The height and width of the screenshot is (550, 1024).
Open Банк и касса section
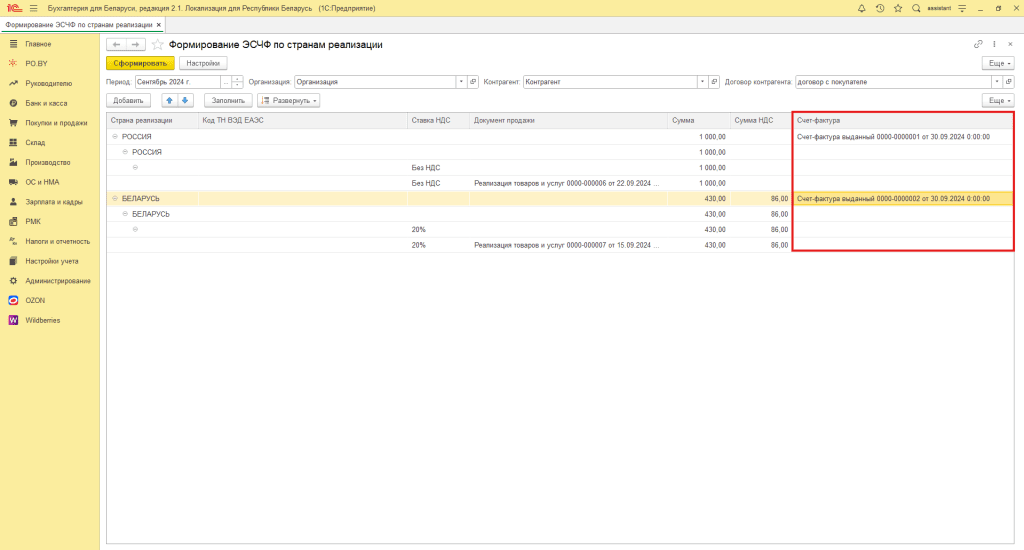(46, 103)
